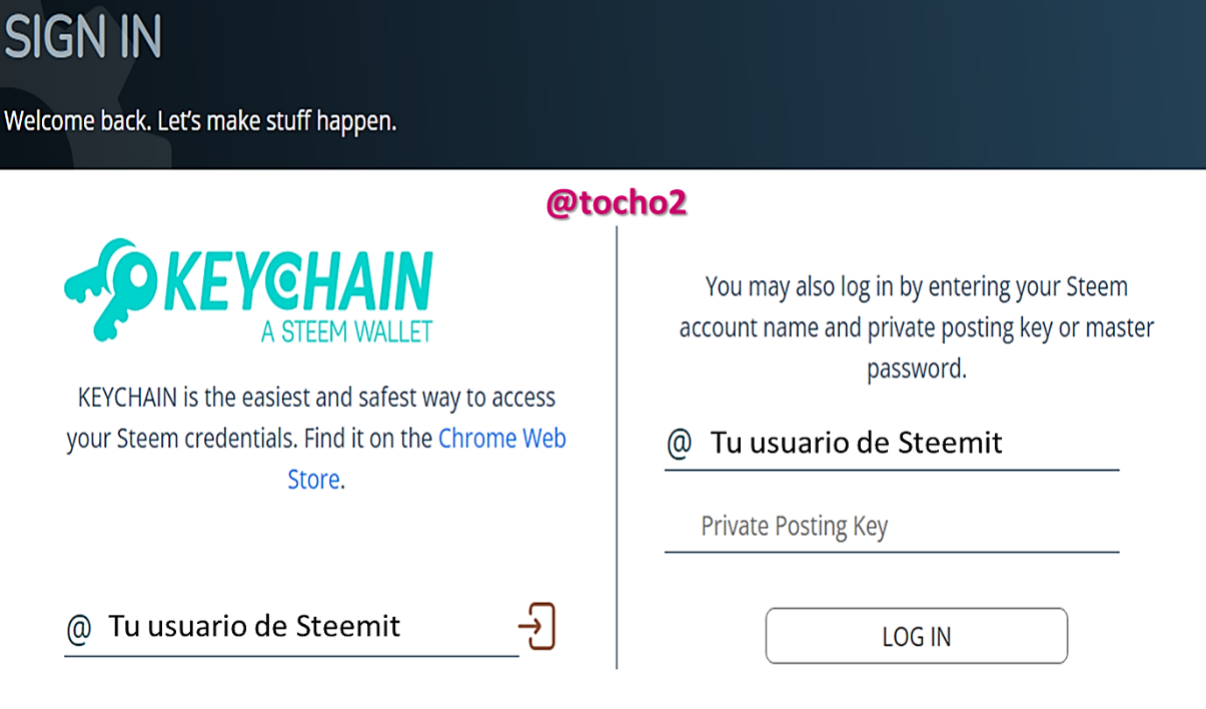Click the pink @tocho2 label
This screenshot has height=709, width=1206.
[x=617, y=203]
